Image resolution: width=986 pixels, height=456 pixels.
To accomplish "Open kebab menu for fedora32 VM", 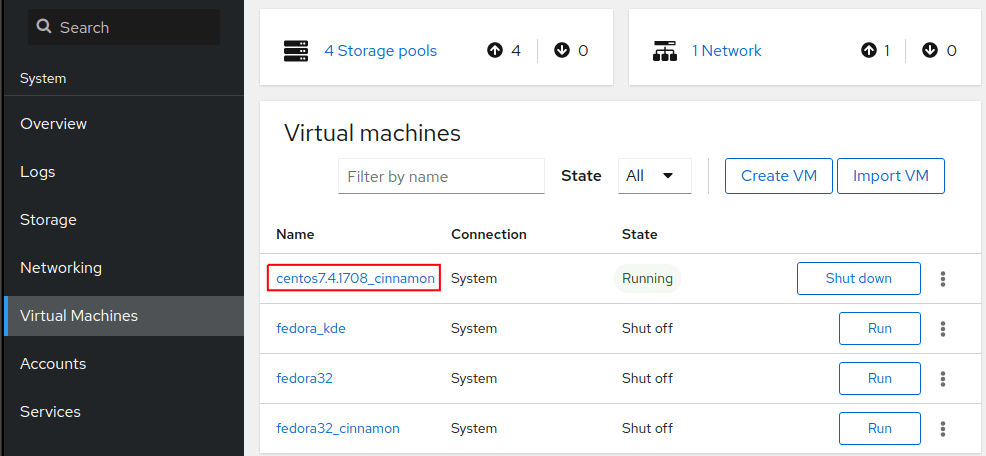I will (x=942, y=379).
